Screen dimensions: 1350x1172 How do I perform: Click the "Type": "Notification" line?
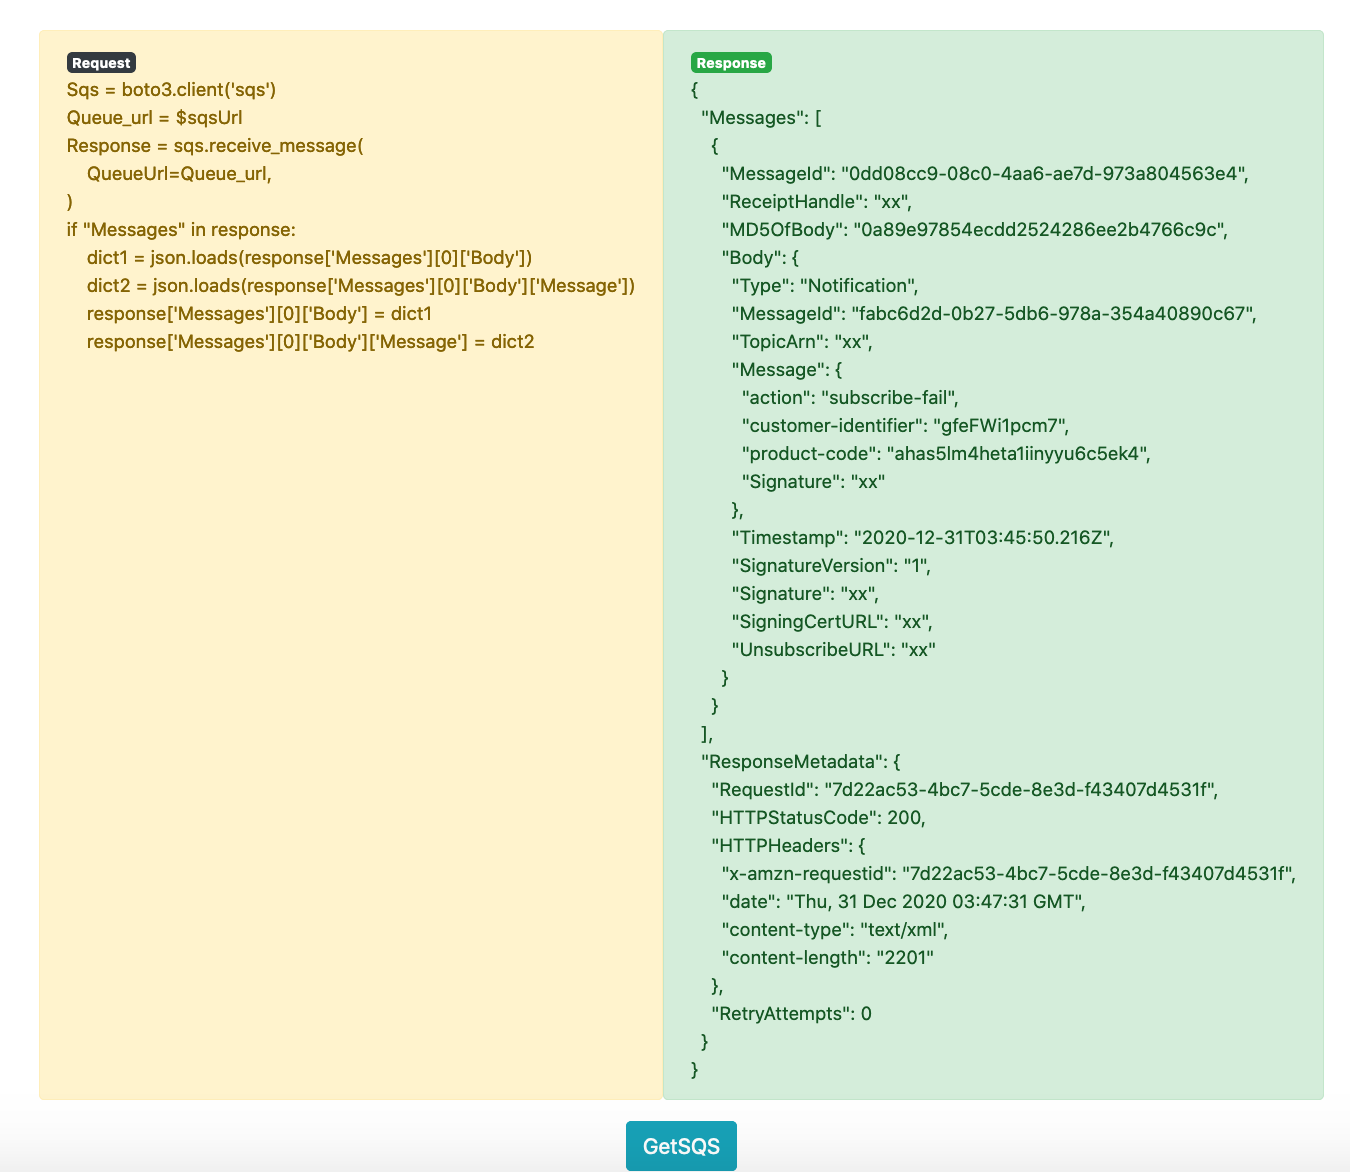[824, 286]
